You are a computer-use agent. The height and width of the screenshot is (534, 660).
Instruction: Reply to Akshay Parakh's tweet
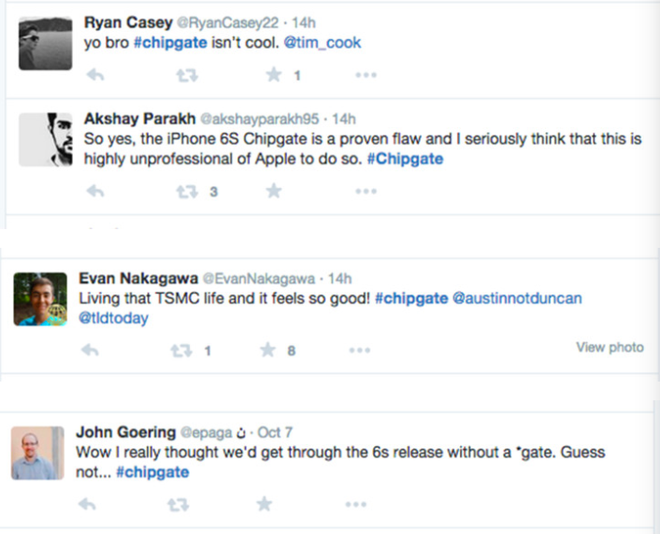[x=97, y=191]
